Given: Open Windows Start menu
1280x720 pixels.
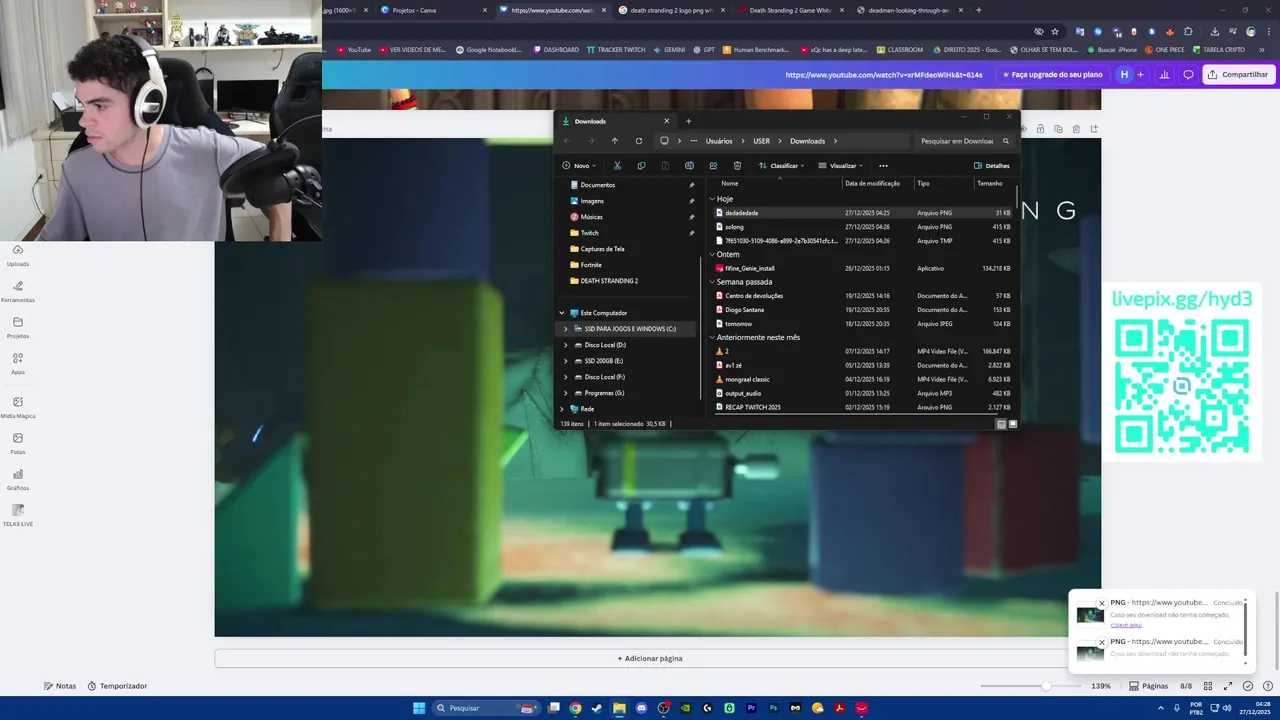Looking at the screenshot, I should coord(419,708).
